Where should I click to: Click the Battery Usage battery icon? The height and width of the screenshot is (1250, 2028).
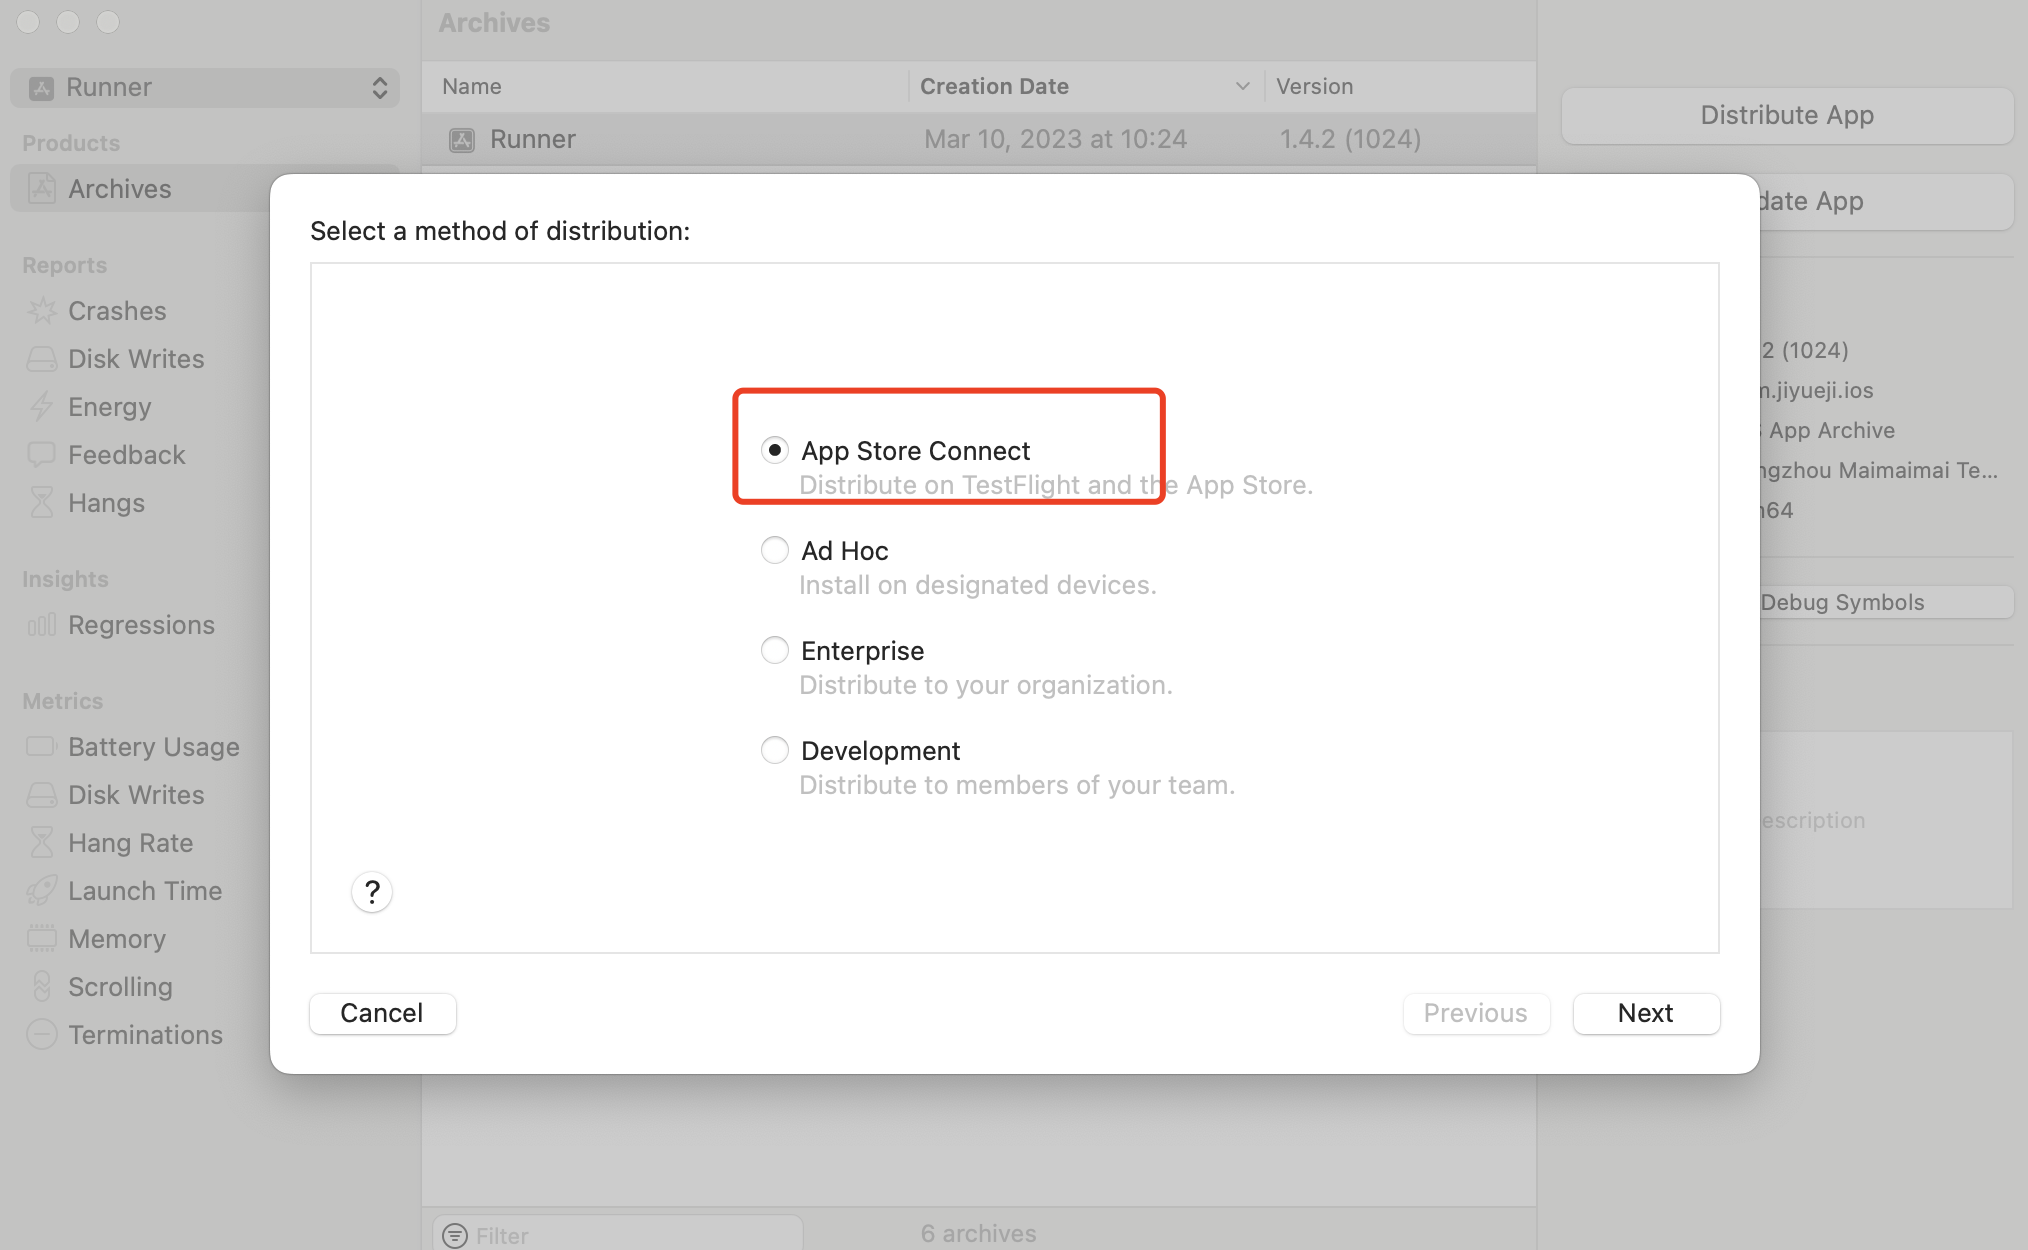pos(42,747)
